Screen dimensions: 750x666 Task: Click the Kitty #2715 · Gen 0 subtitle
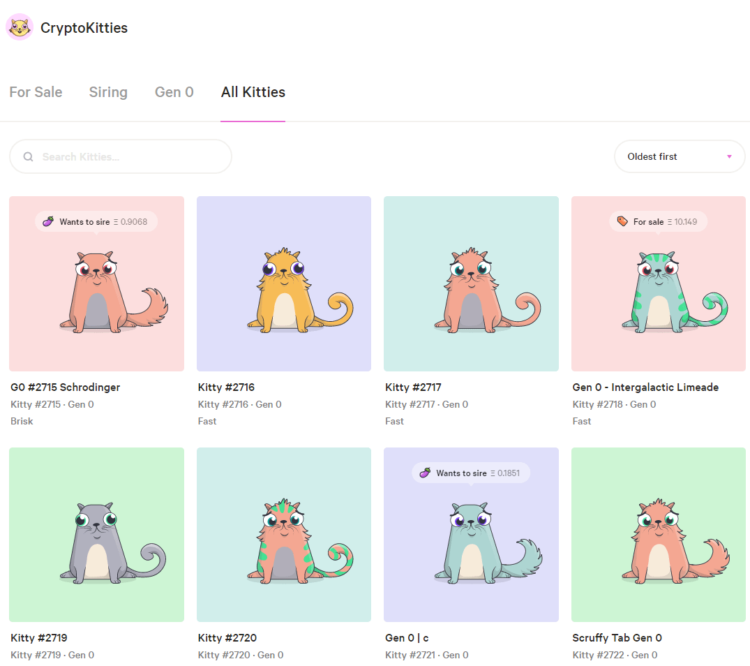tap(52, 404)
